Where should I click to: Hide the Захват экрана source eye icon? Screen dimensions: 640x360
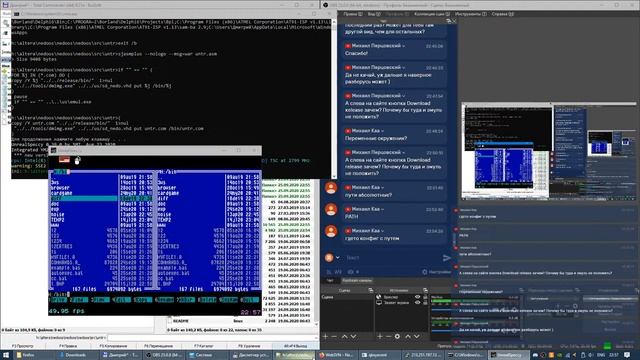coord(418,303)
